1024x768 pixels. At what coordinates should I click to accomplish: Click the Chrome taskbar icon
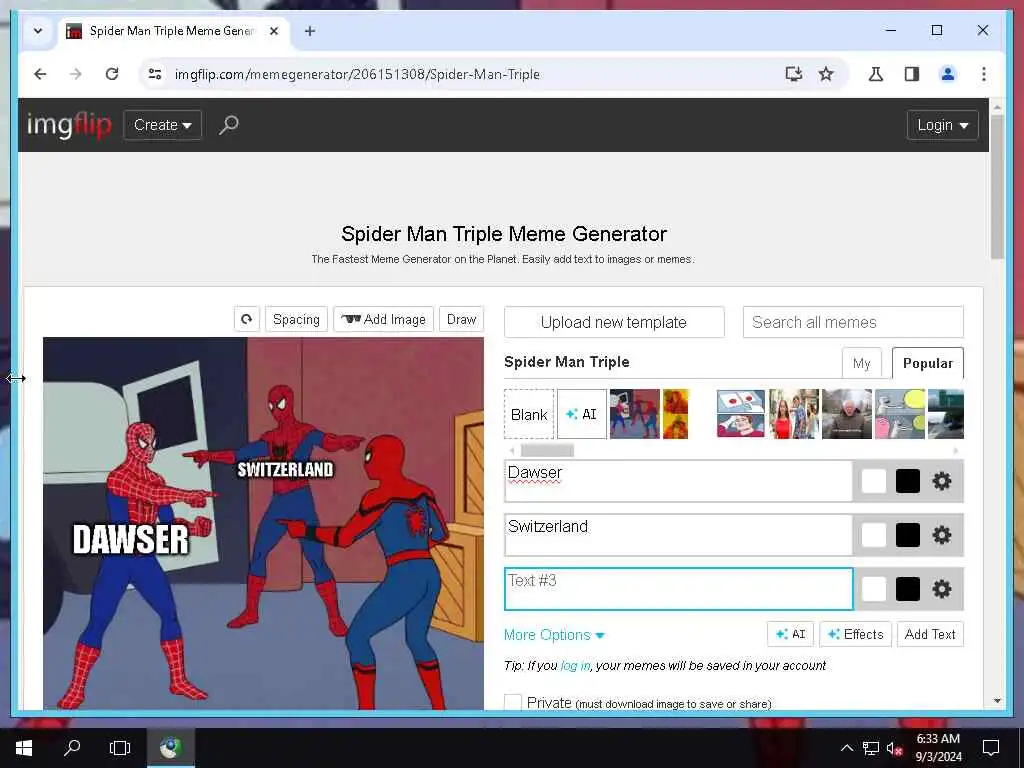pyautogui.click(x=170, y=748)
